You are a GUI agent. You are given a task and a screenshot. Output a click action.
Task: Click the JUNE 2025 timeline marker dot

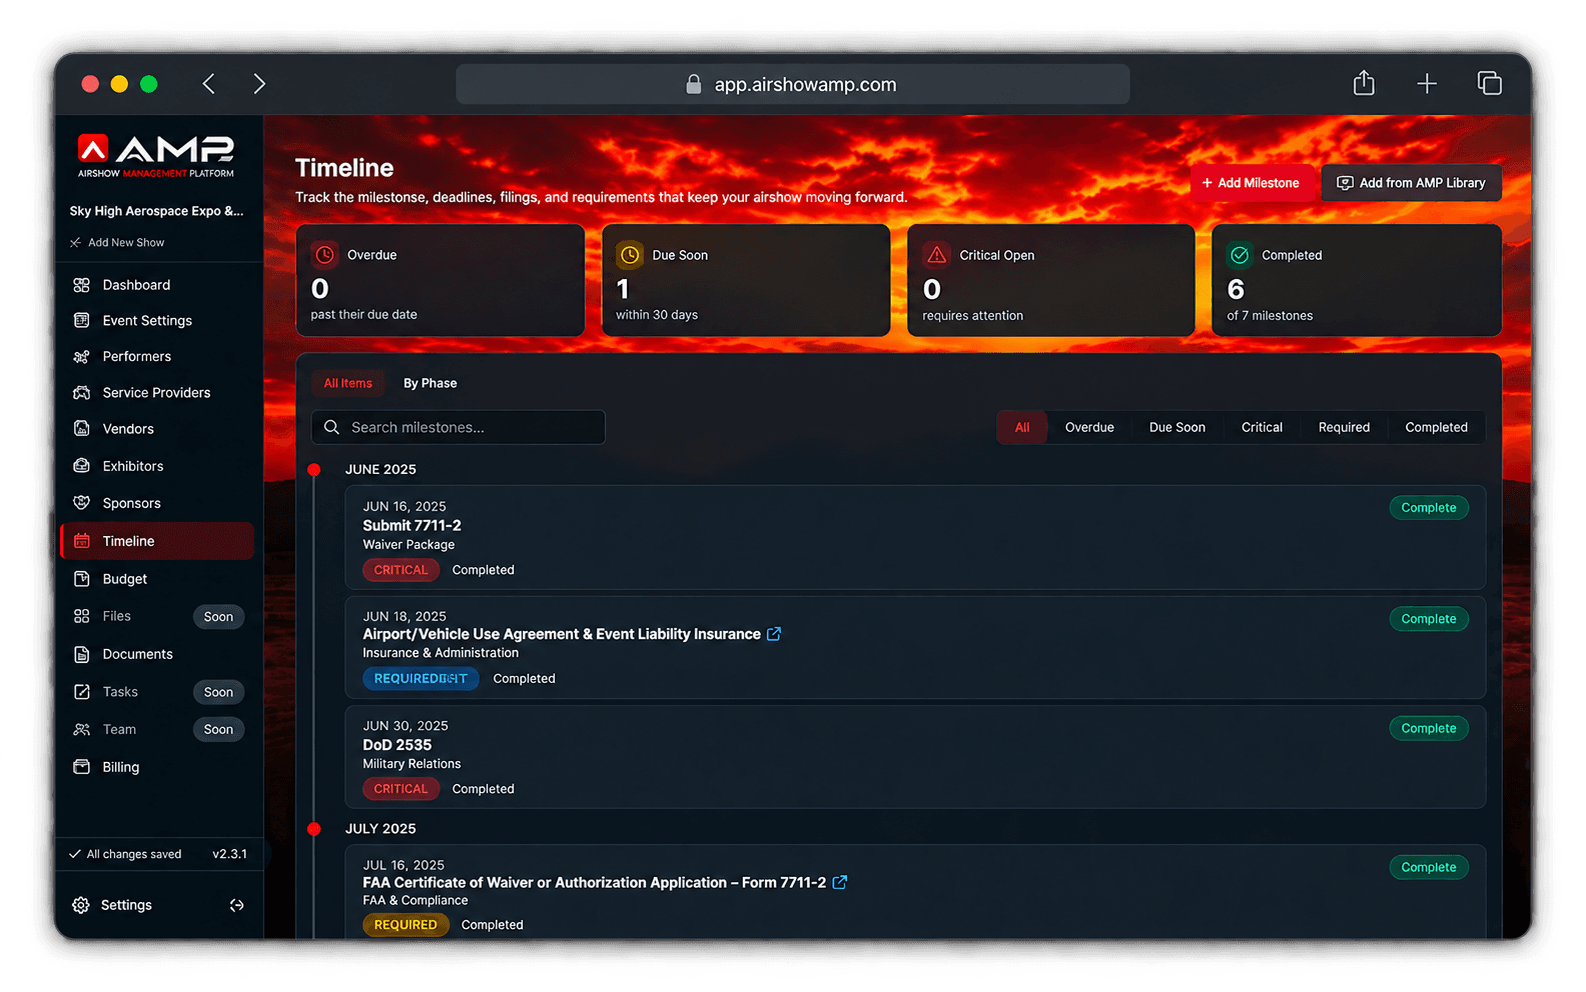pos(314,469)
